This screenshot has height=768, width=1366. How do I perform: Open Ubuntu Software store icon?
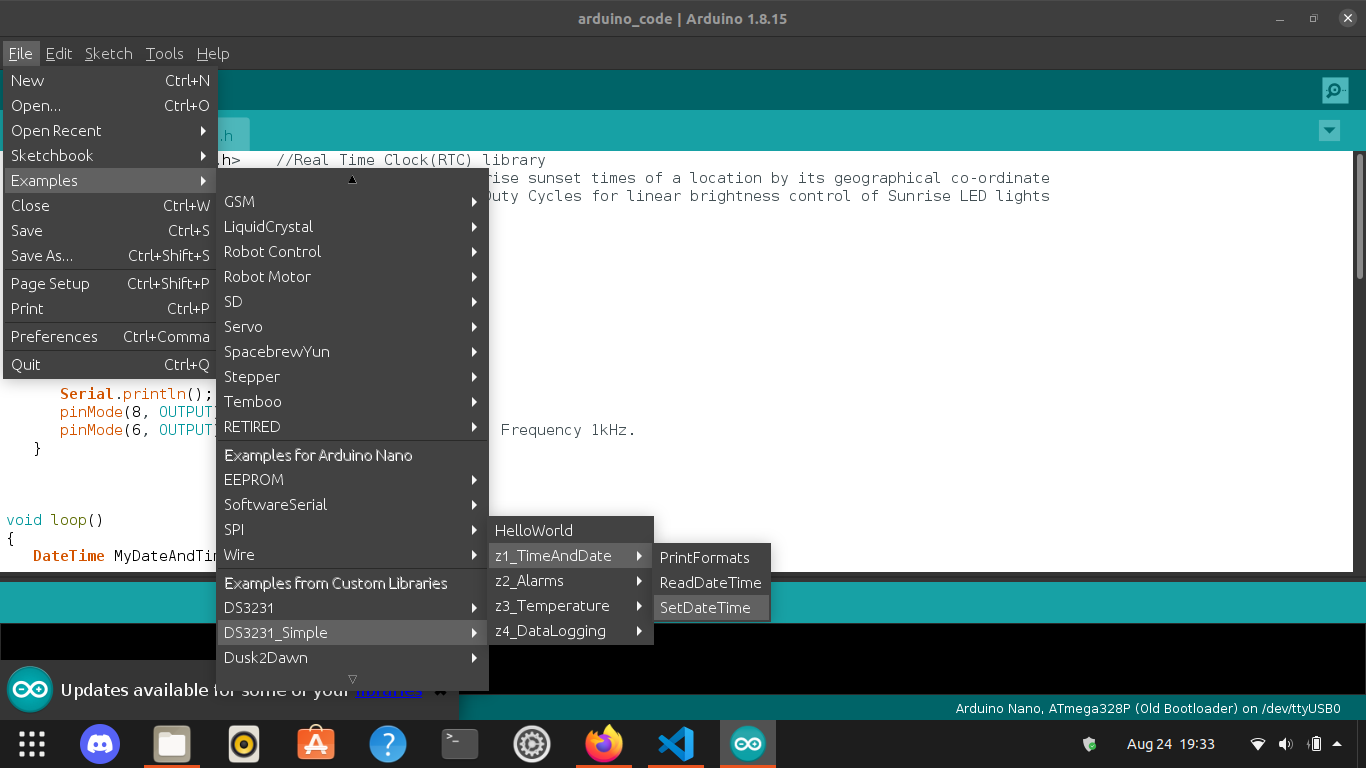316,744
